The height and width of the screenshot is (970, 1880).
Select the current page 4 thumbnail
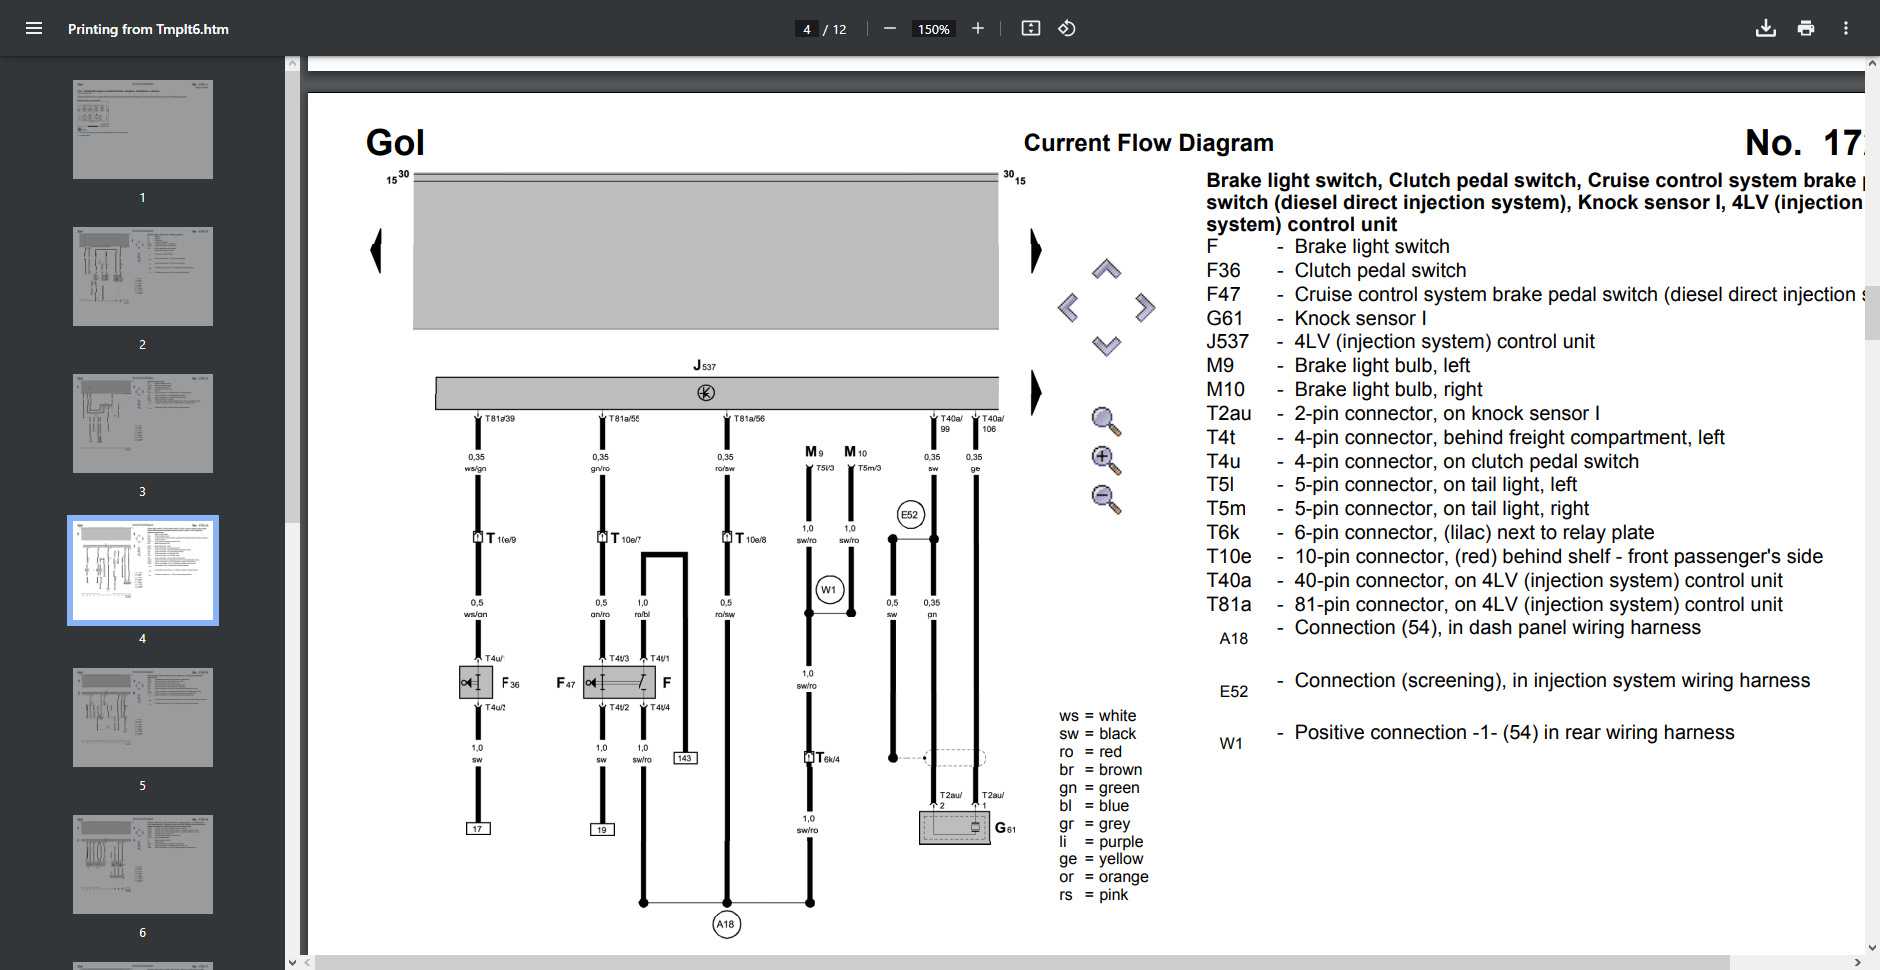tap(143, 570)
